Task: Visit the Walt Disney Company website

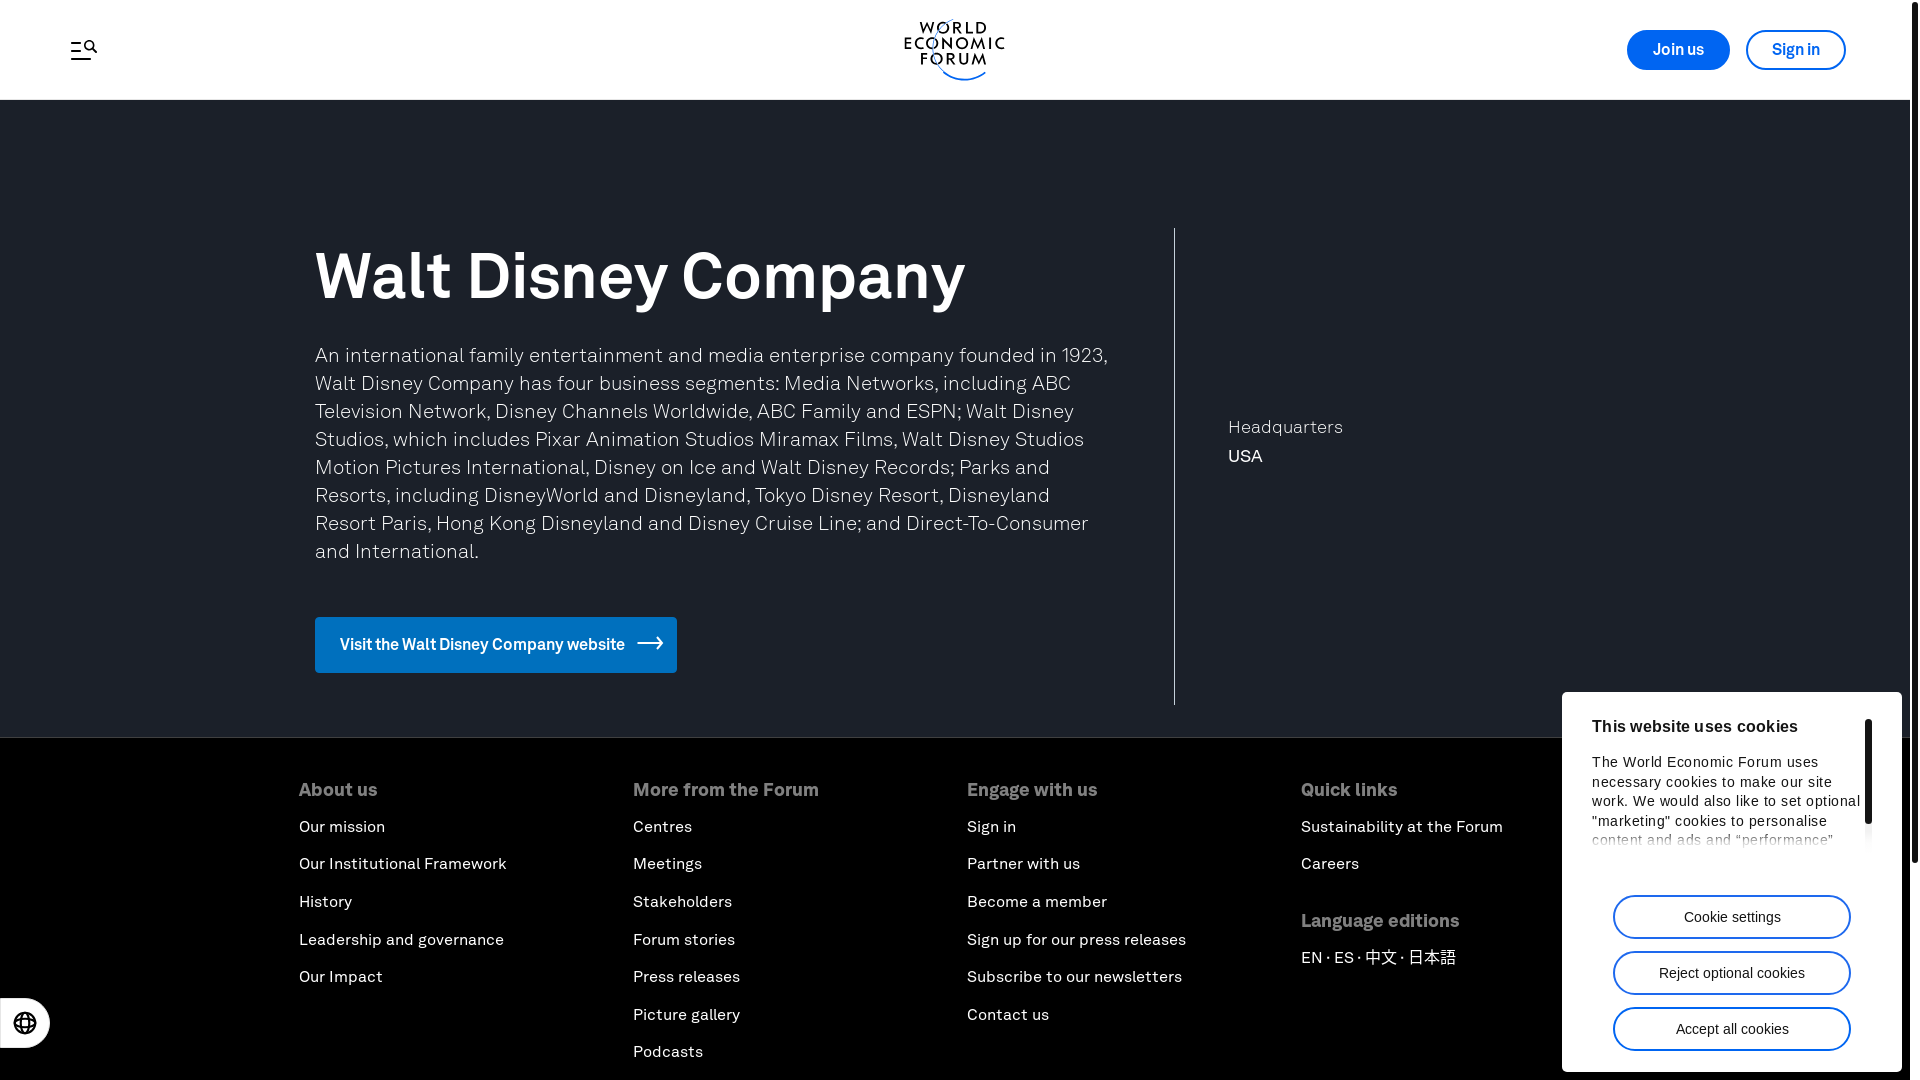Action: pyautogui.click(x=496, y=645)
